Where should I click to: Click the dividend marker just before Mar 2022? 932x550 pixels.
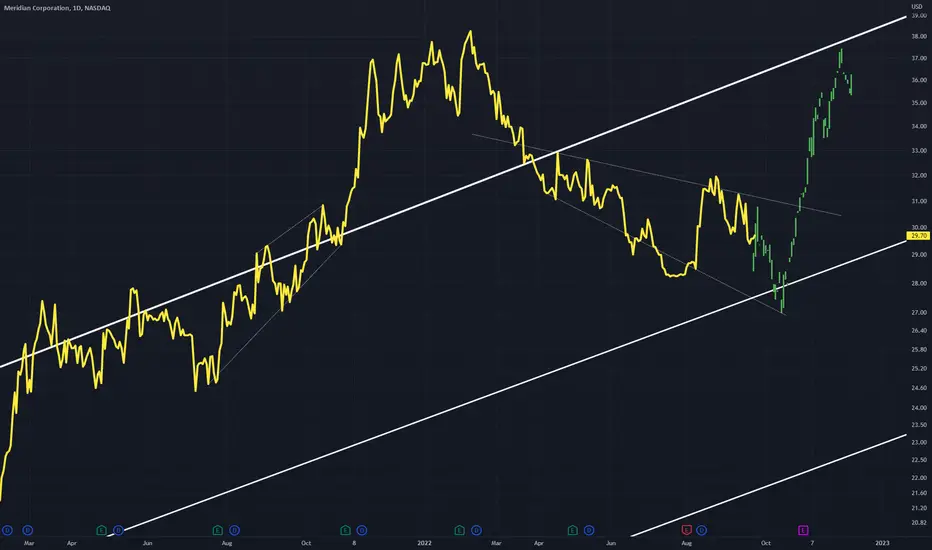pos(476,530)
